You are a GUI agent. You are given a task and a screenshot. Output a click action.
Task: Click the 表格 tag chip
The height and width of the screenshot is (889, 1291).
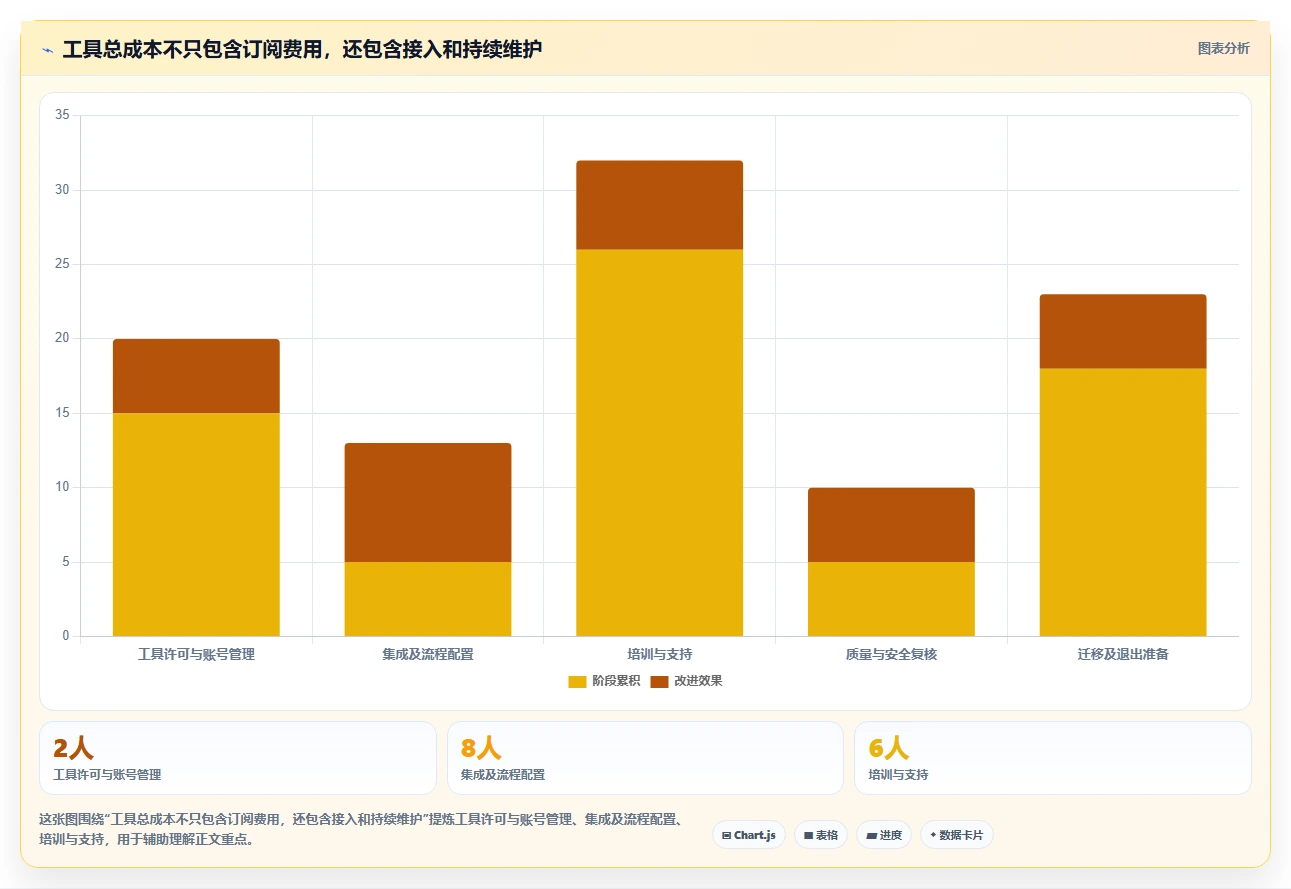821,835
